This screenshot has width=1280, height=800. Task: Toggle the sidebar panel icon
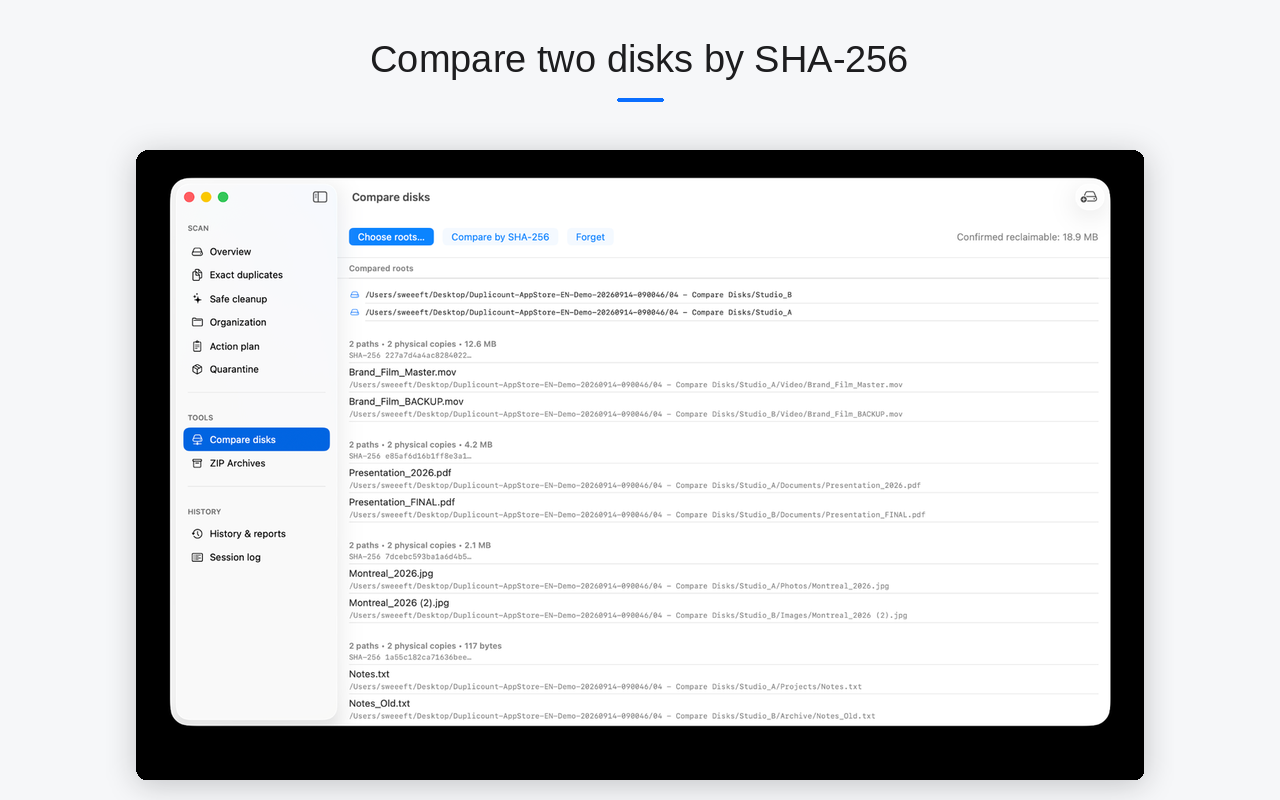tap(320, 197)
